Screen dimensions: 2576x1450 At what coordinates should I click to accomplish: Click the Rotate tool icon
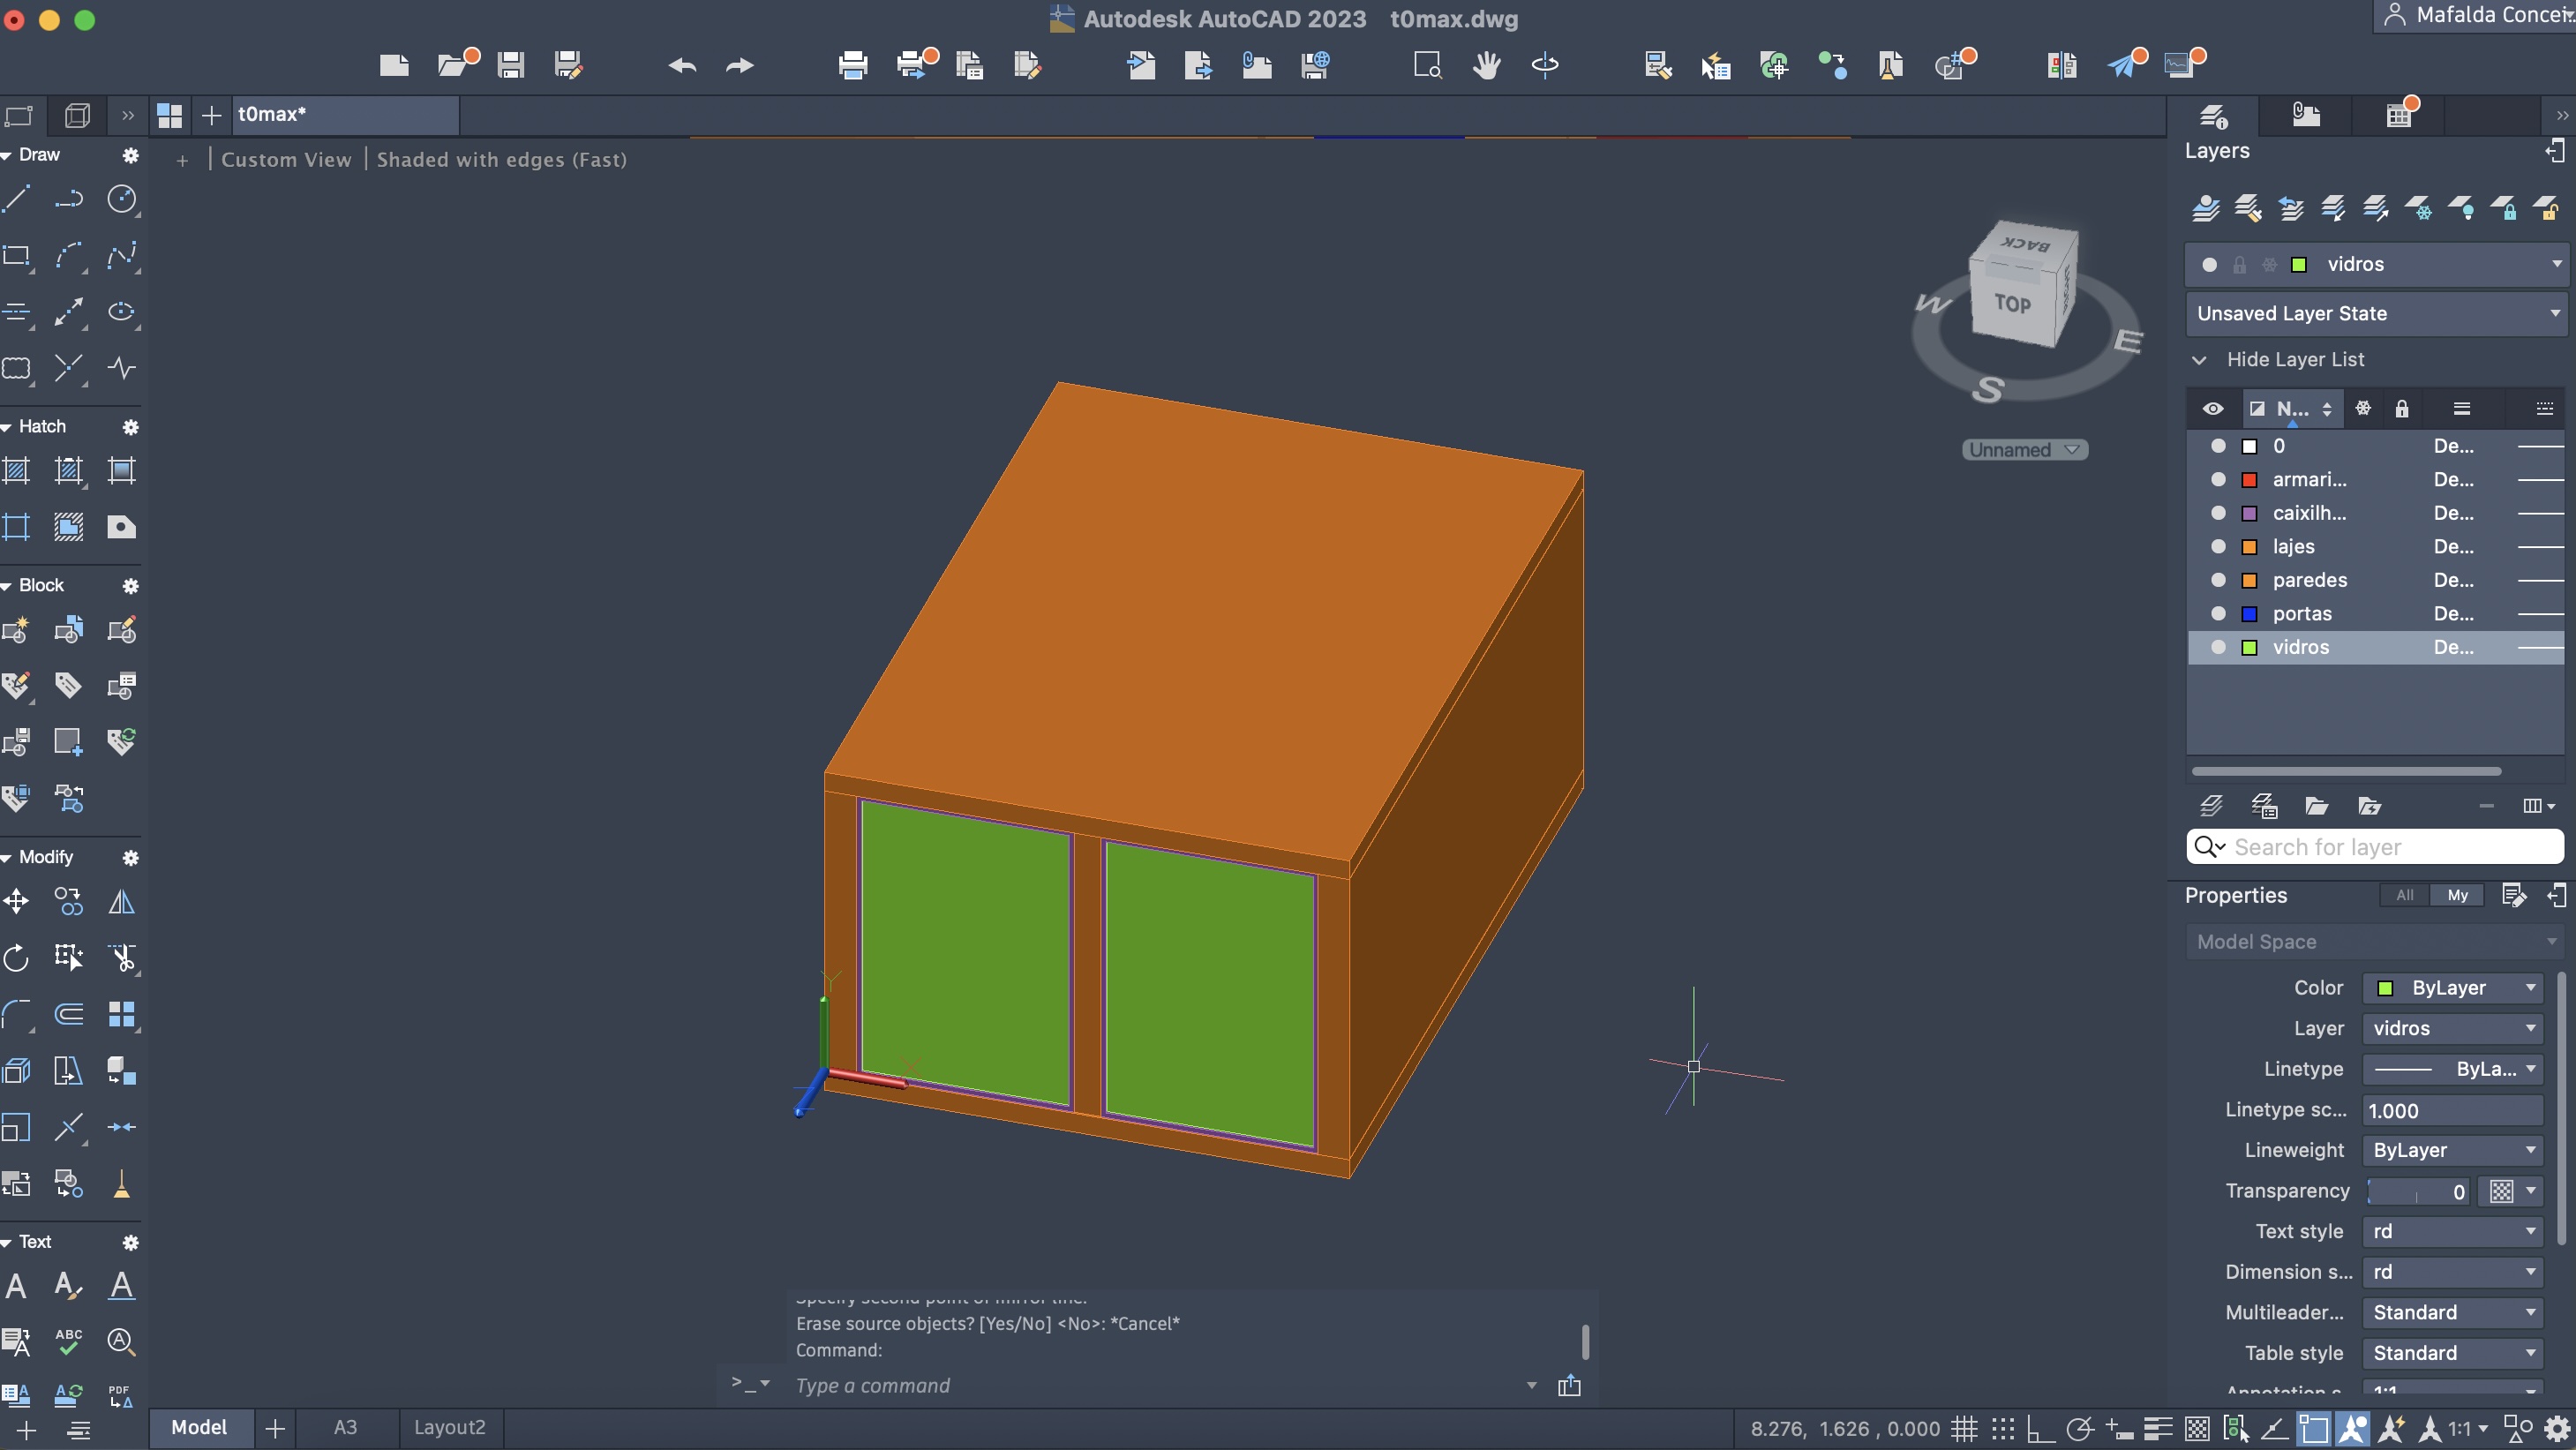(16, 958)
